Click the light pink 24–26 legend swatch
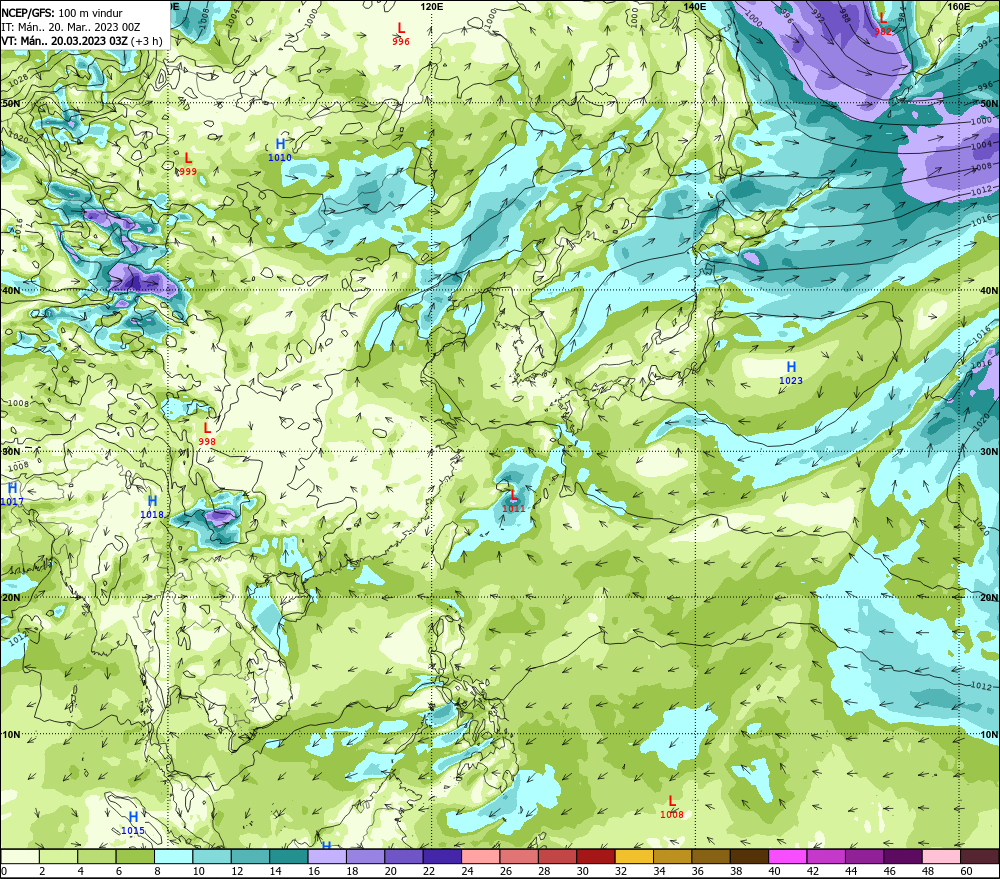 (480, 856)
